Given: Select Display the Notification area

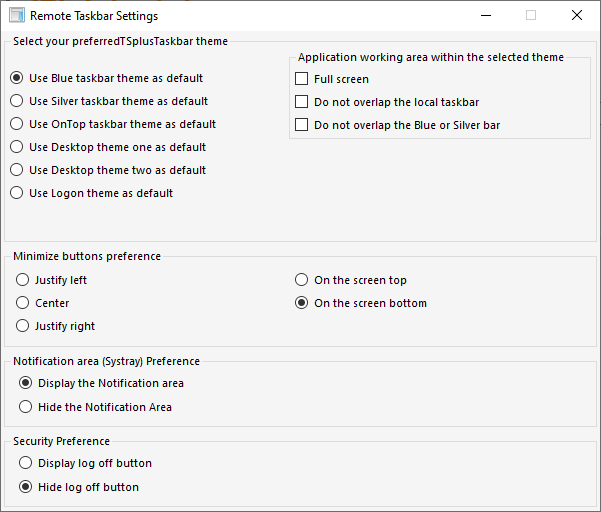Looking at the screenshot, I should (26, 383).
